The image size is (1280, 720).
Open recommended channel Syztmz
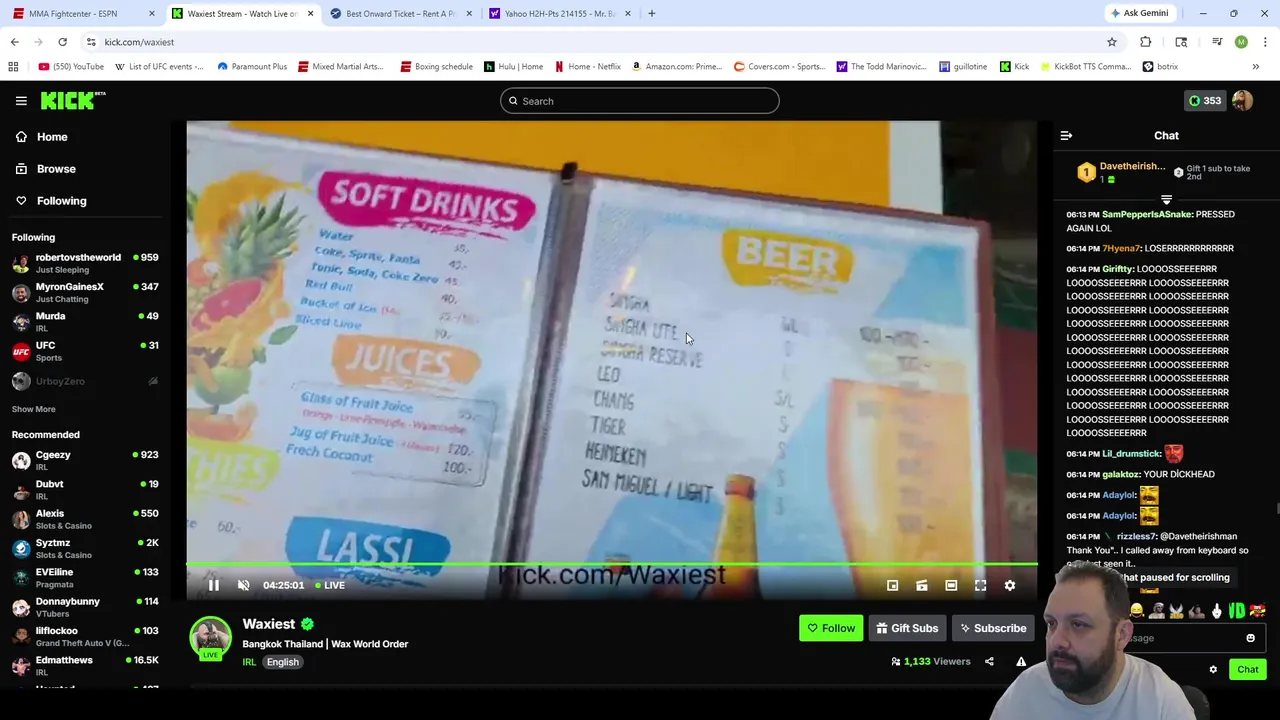(85, 548)
